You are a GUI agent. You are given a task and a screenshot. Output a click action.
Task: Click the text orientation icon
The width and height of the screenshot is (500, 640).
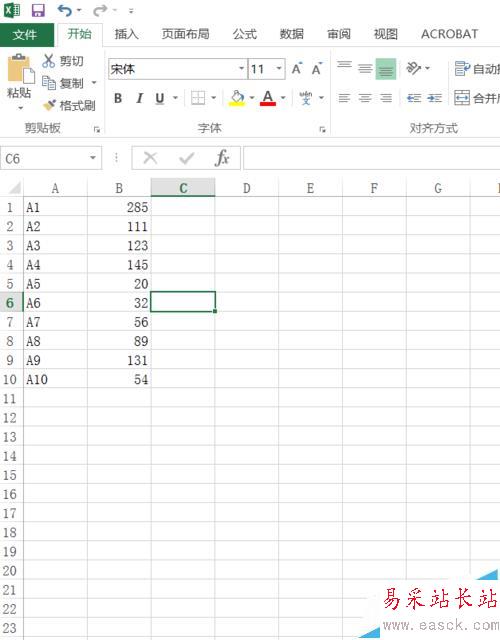413,68
